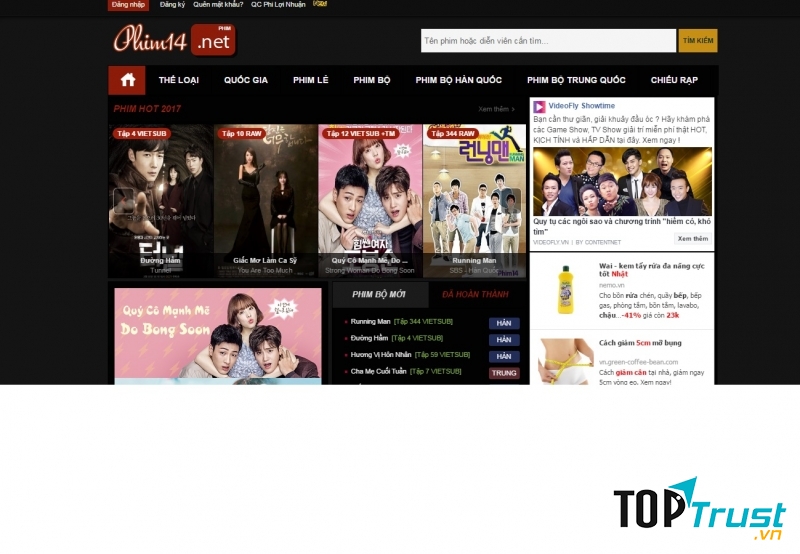Click the HÀN tag beside Running Man
This screenshot has width=800, height=554.
pyautogui.click(x=504, y=323)
